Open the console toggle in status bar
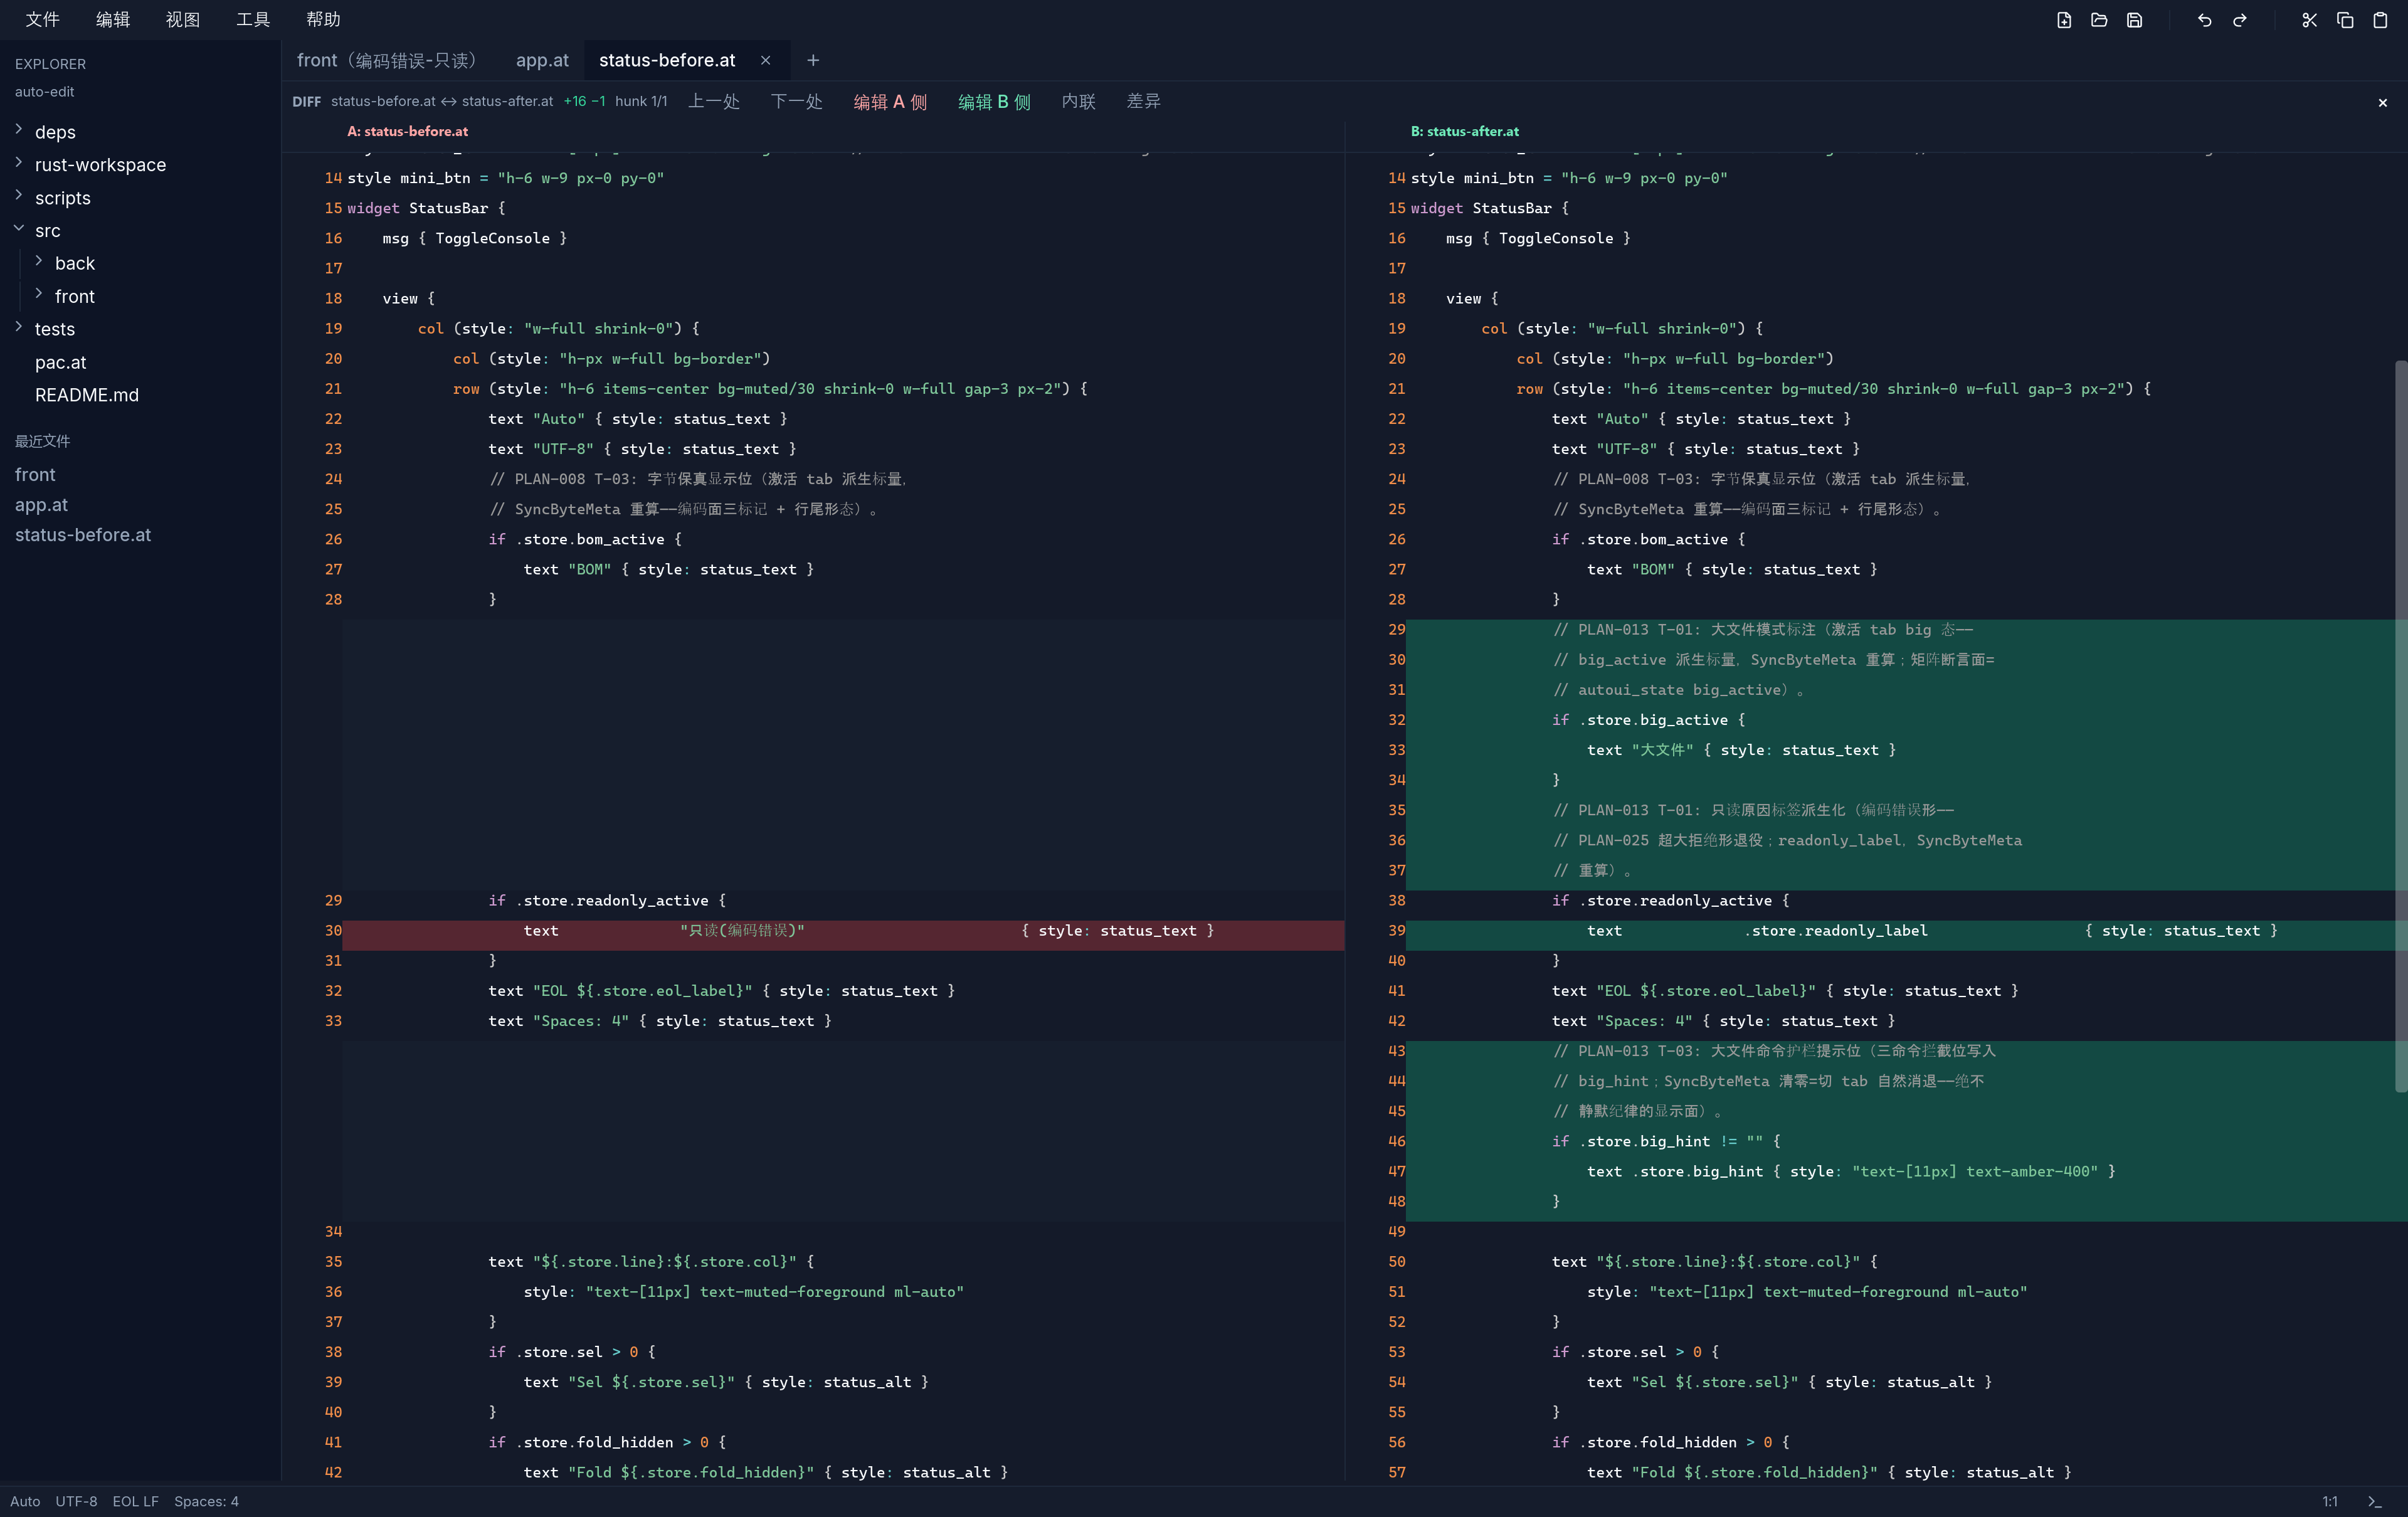 [x=2375, y=1501]
